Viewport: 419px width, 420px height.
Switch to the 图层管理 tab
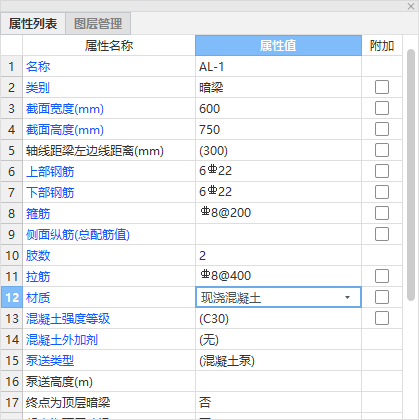tap(98, 24)
